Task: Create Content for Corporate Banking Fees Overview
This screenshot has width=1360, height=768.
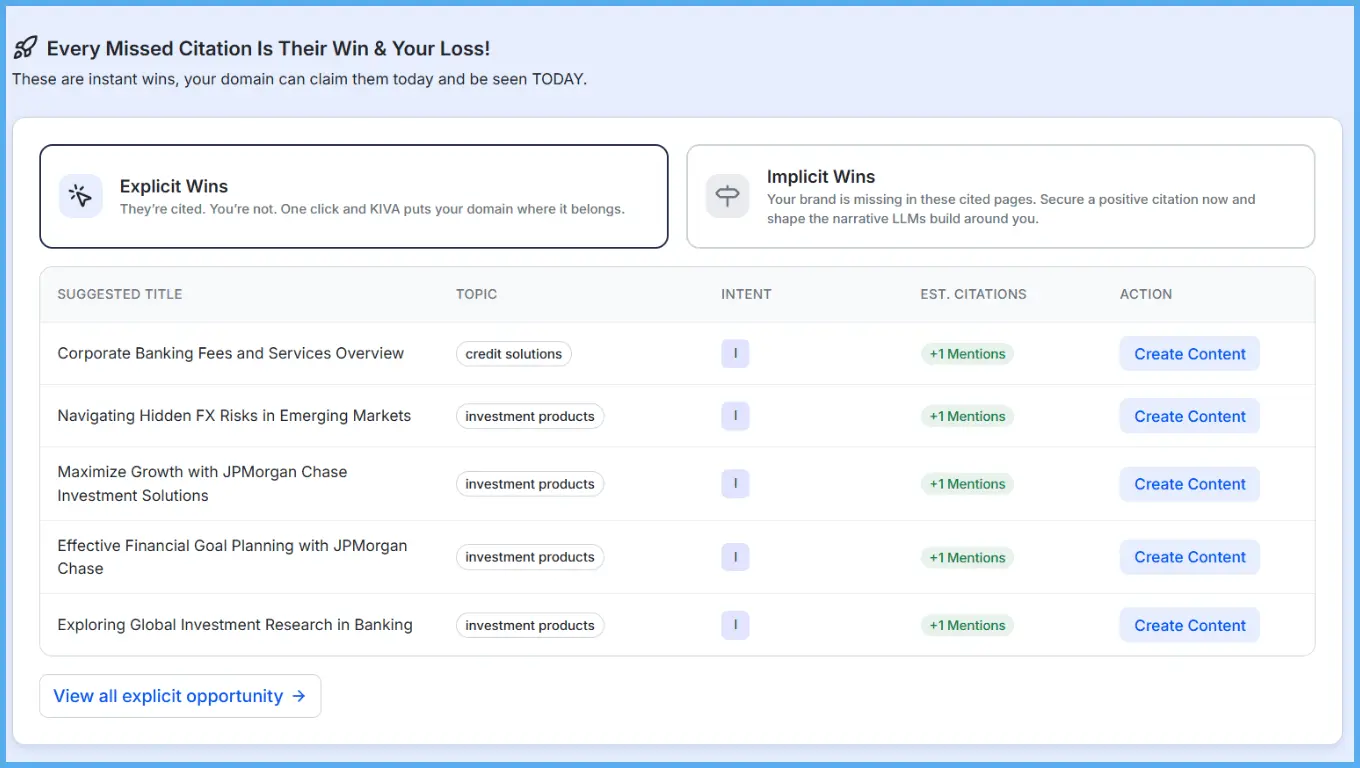Action: click(1189, 353)
